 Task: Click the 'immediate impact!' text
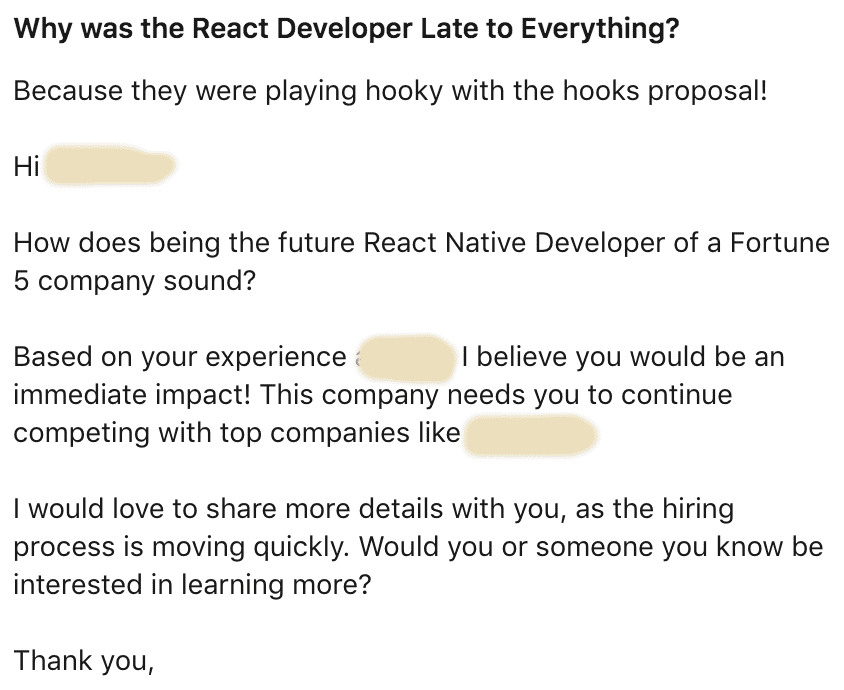pos(132,395)
